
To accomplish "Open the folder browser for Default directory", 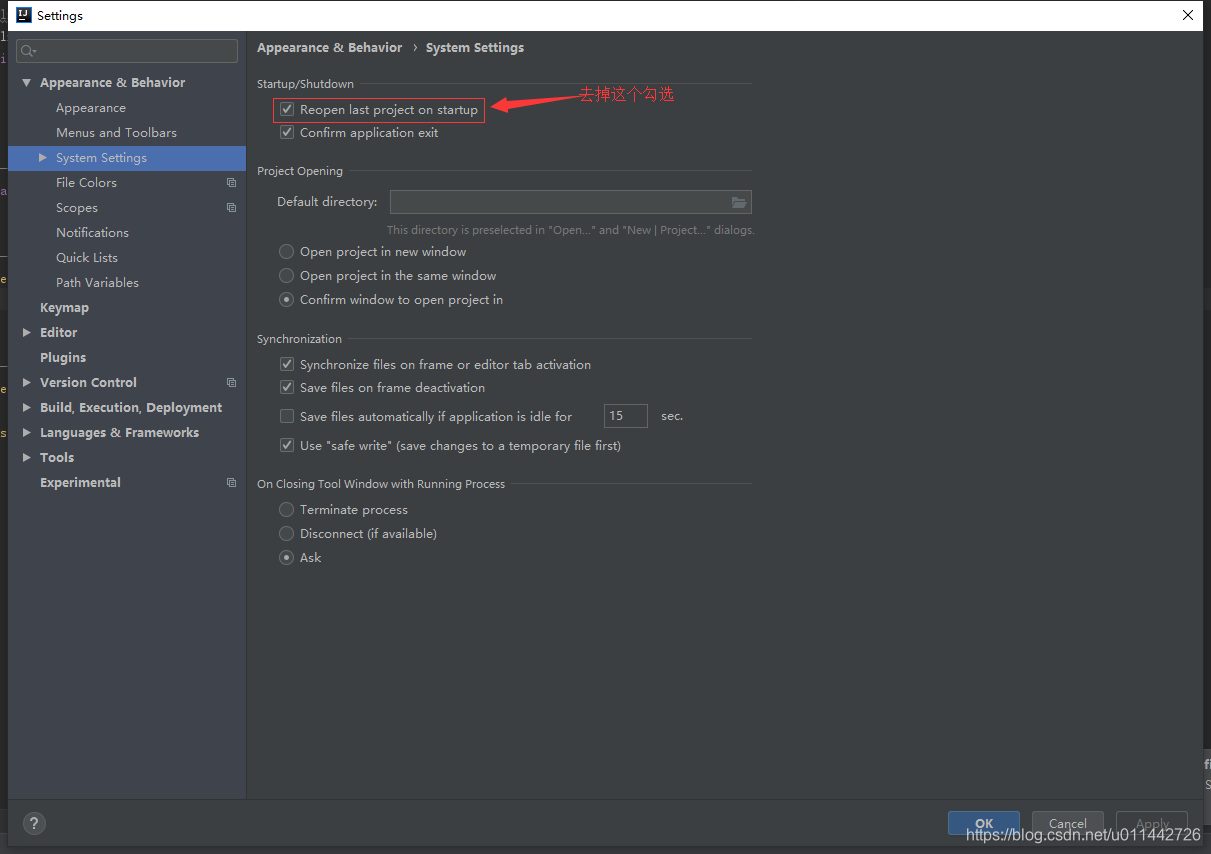I will 739,202.
